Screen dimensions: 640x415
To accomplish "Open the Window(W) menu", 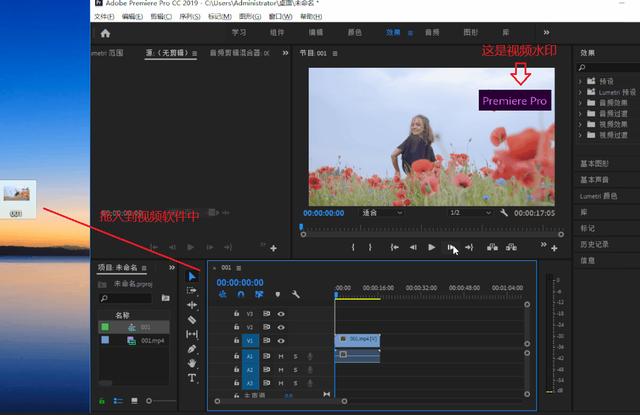I will (281, 16).
